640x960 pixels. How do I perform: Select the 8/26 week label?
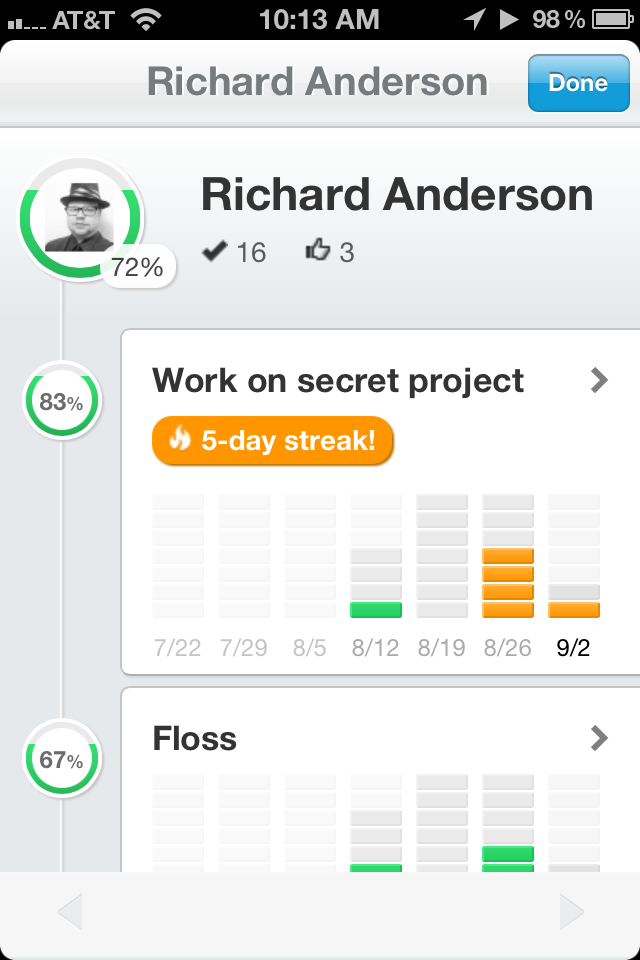coord(508,648)
